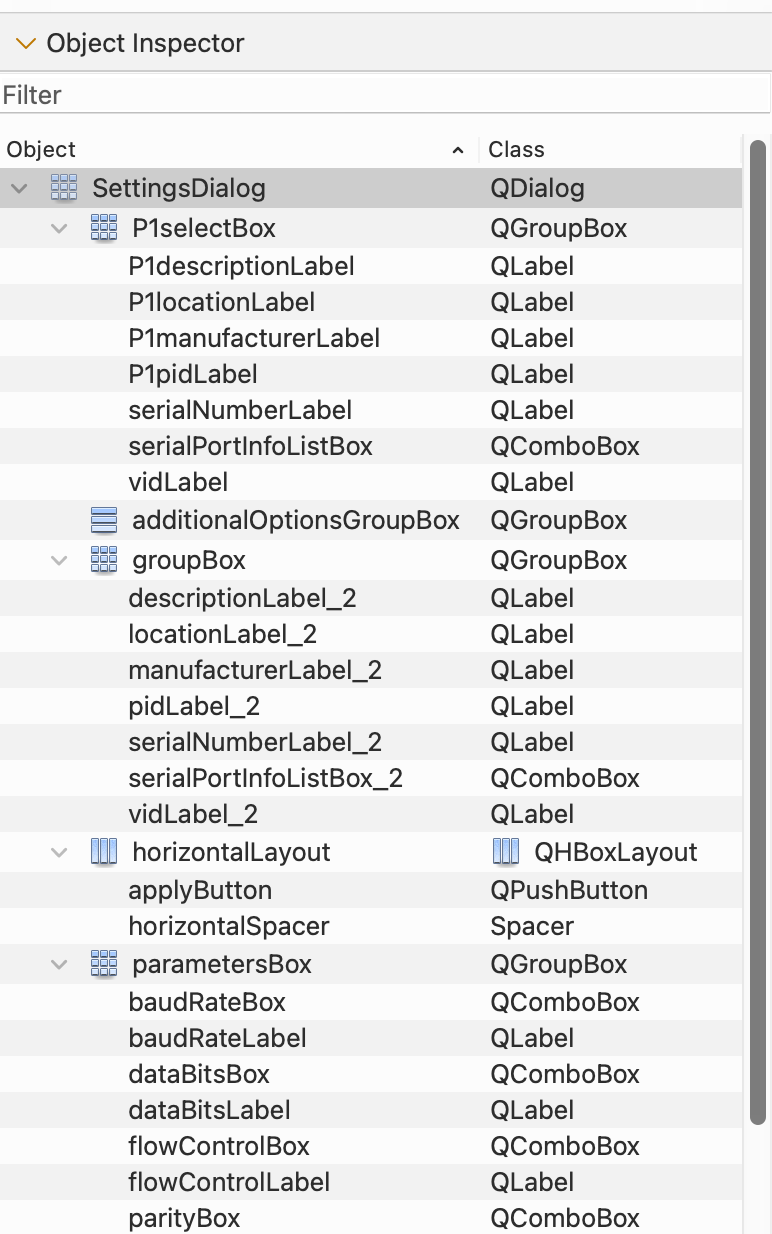Image resolution: width=772 pixels, height=1234 pixels.
Task: Collapse the horizontalLayout node
Action: 58,851
